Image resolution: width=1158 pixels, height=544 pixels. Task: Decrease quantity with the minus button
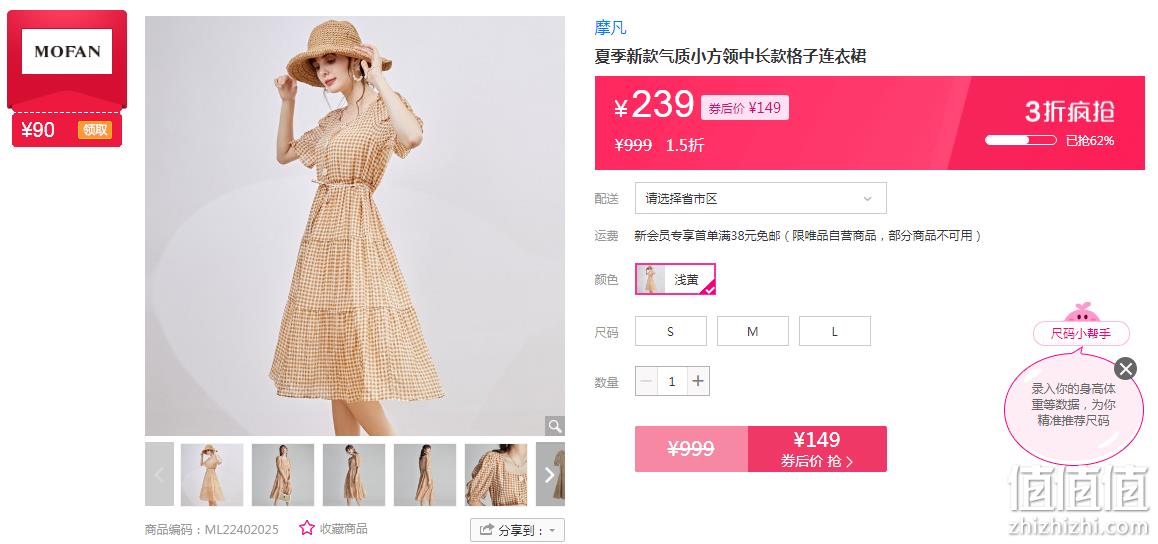click(x=646, y=382)
